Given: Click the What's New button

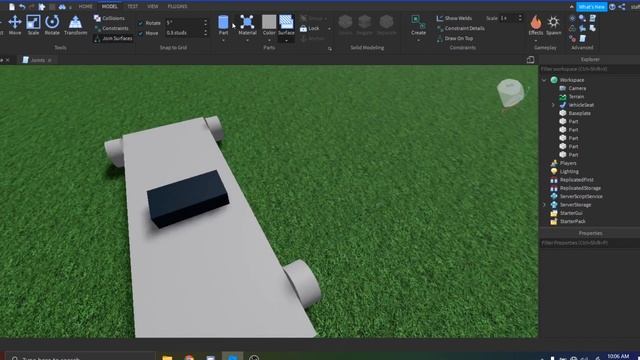Looking at the screenshot, I should [x=591, y=7].
